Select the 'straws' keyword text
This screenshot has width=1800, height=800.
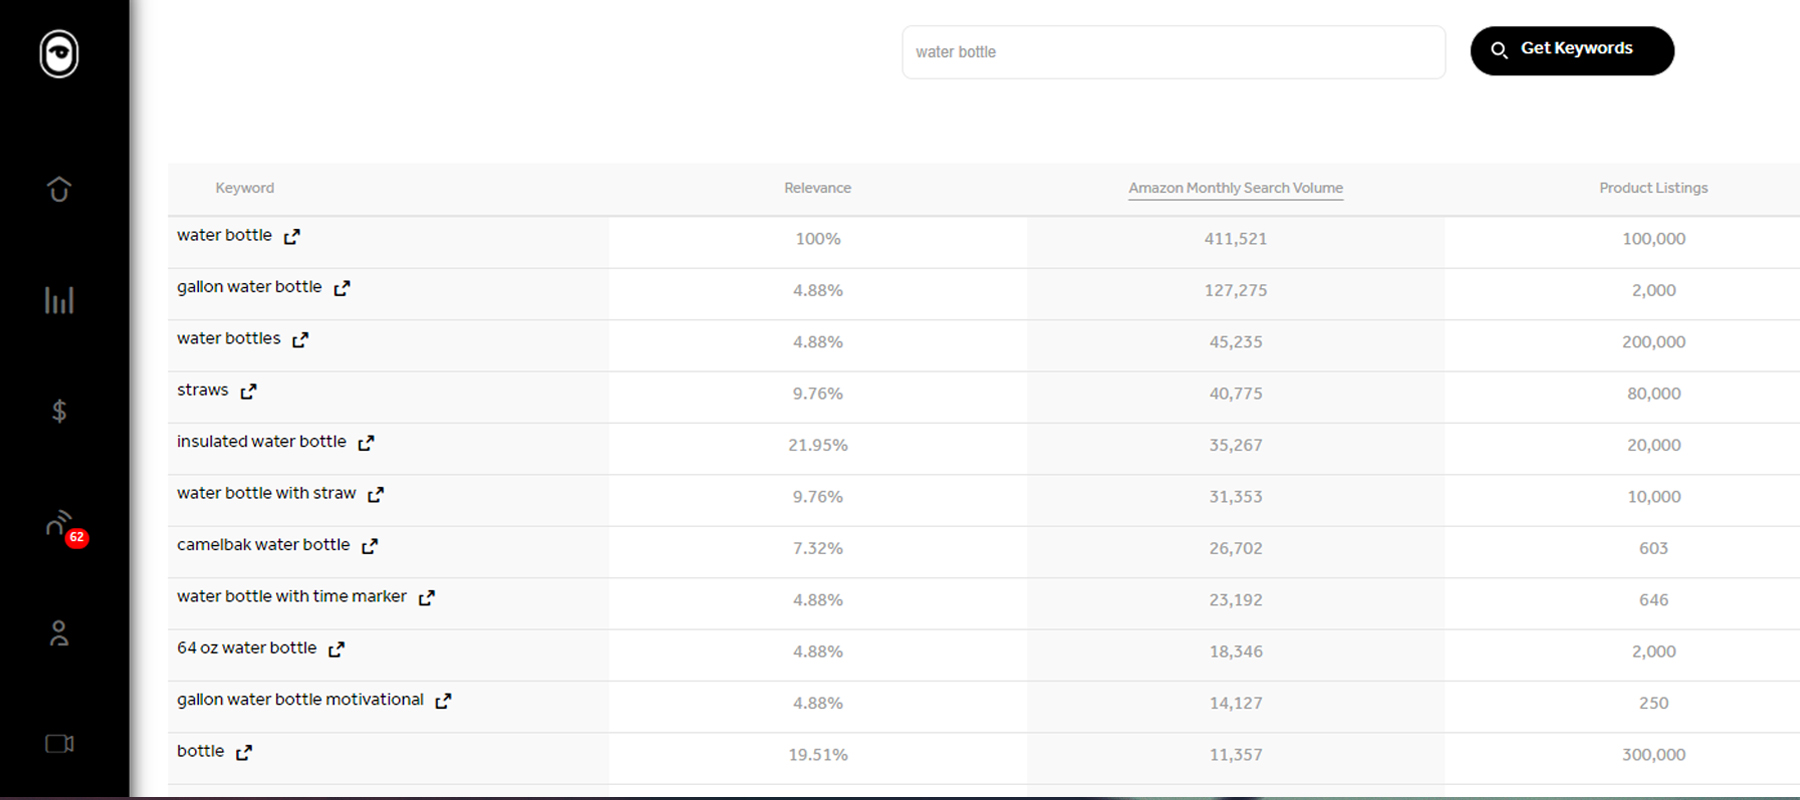point(203,390)
